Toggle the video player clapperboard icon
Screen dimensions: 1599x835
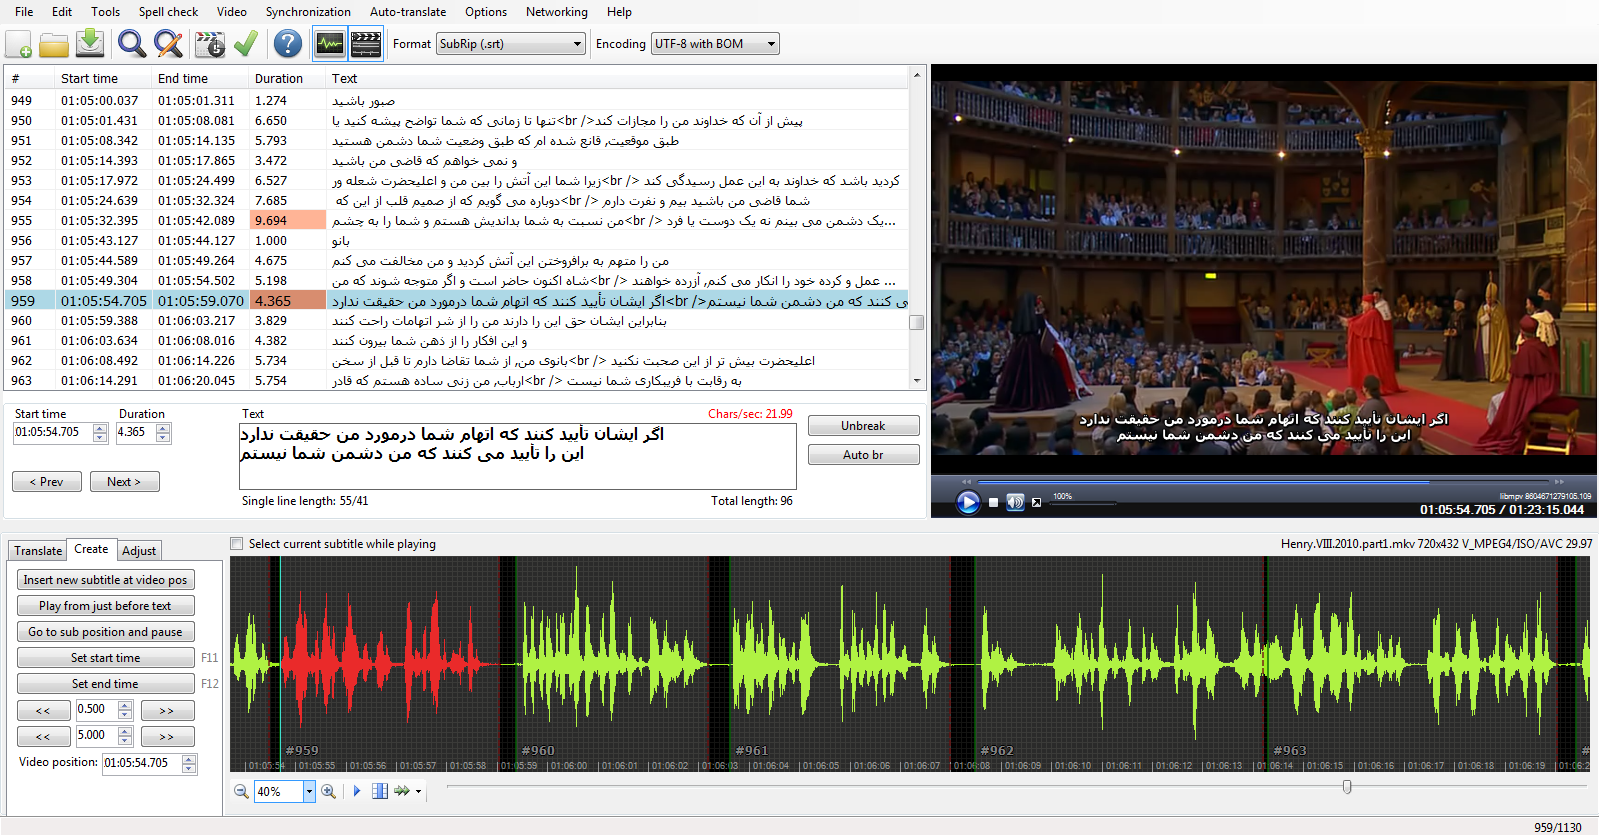pos(366,44)
